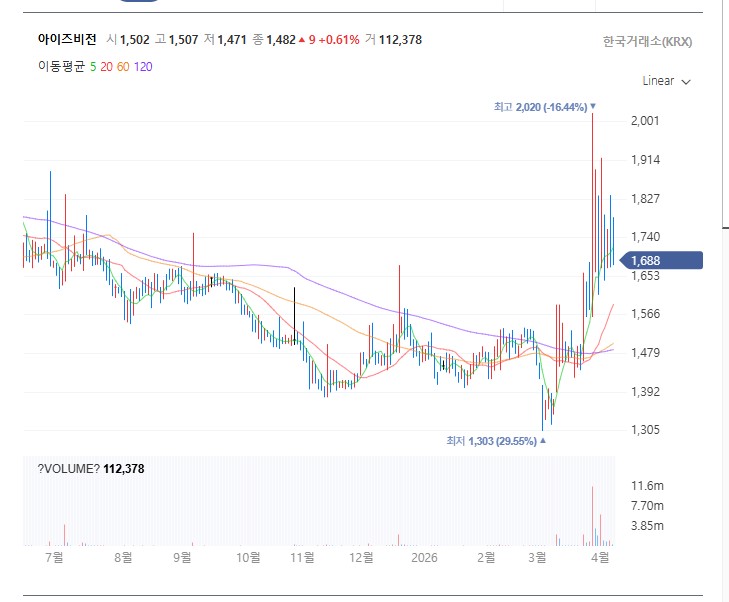
Task: Click the 한국거래소(KRX) label
Action: (x=647, y=42)
